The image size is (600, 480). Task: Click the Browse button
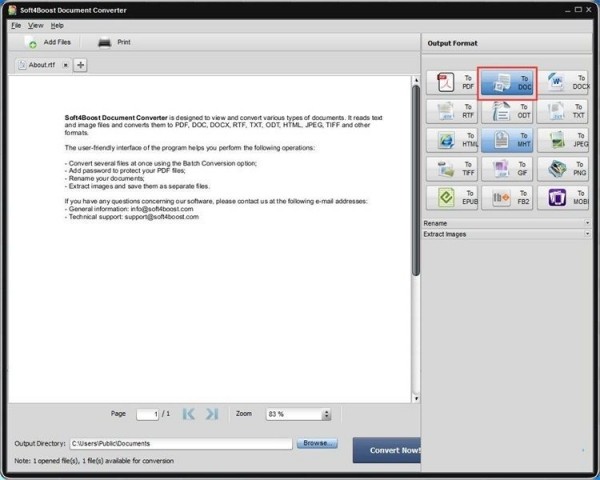(x=317, y=443)
